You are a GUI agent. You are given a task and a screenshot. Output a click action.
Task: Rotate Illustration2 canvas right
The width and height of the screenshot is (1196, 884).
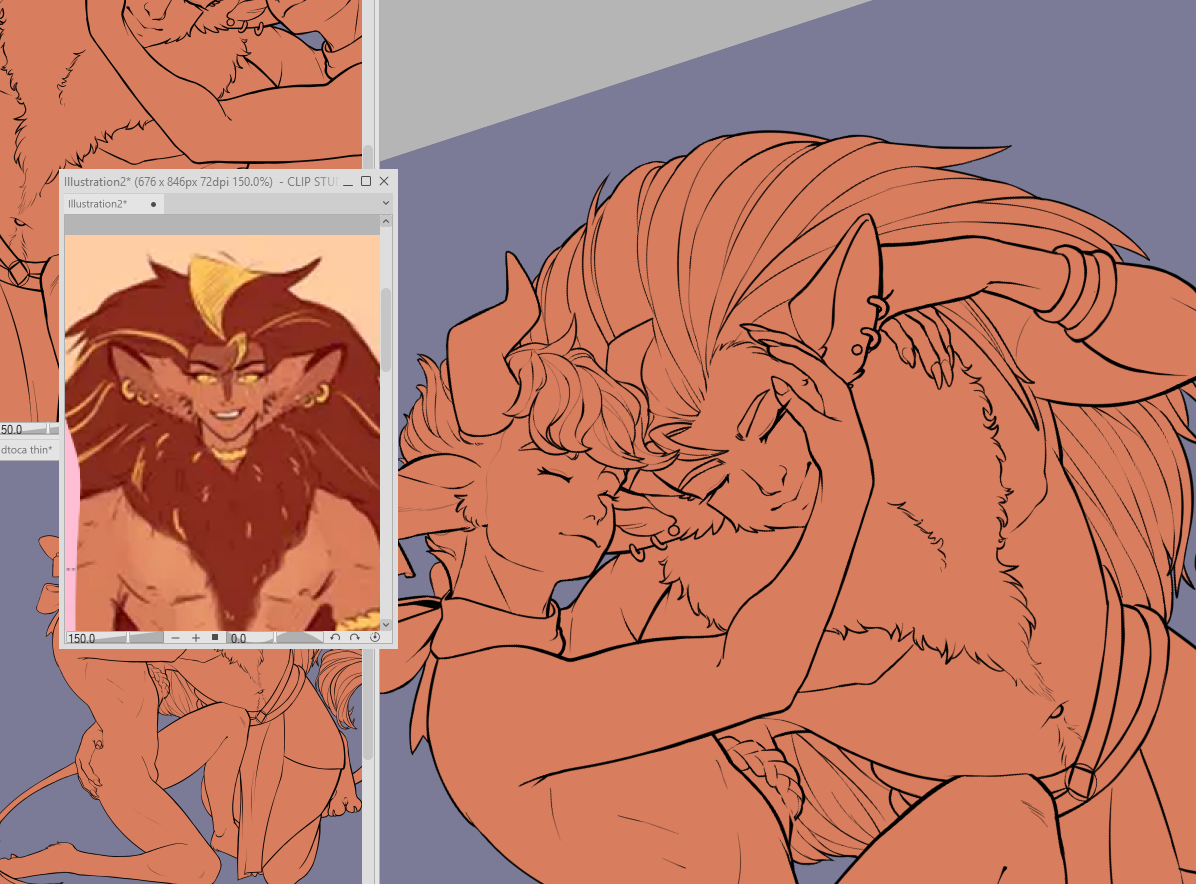pos(355,637)
